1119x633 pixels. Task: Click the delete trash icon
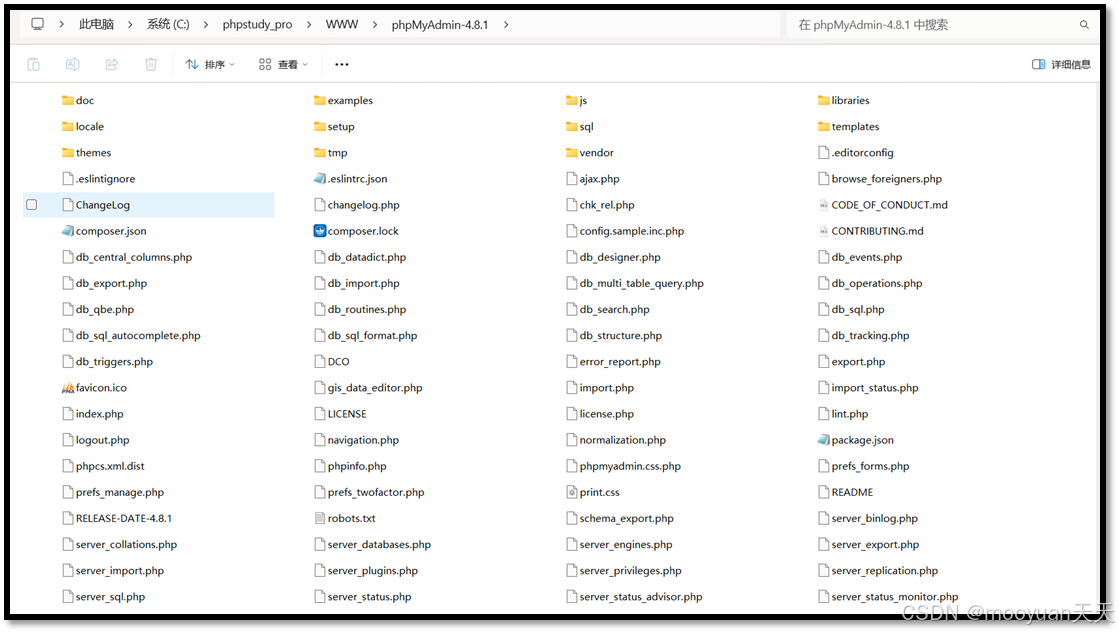point(151,64)
